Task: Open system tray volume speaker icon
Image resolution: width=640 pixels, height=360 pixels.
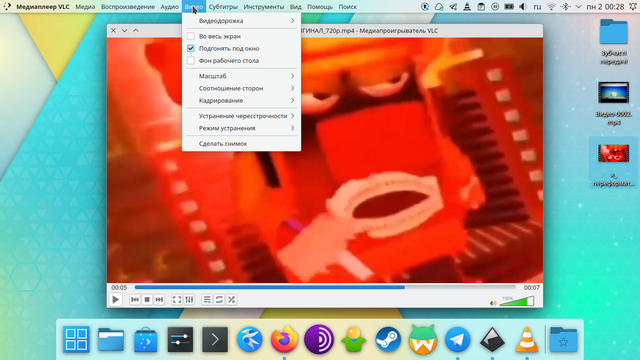Action: tap(523, 7)
